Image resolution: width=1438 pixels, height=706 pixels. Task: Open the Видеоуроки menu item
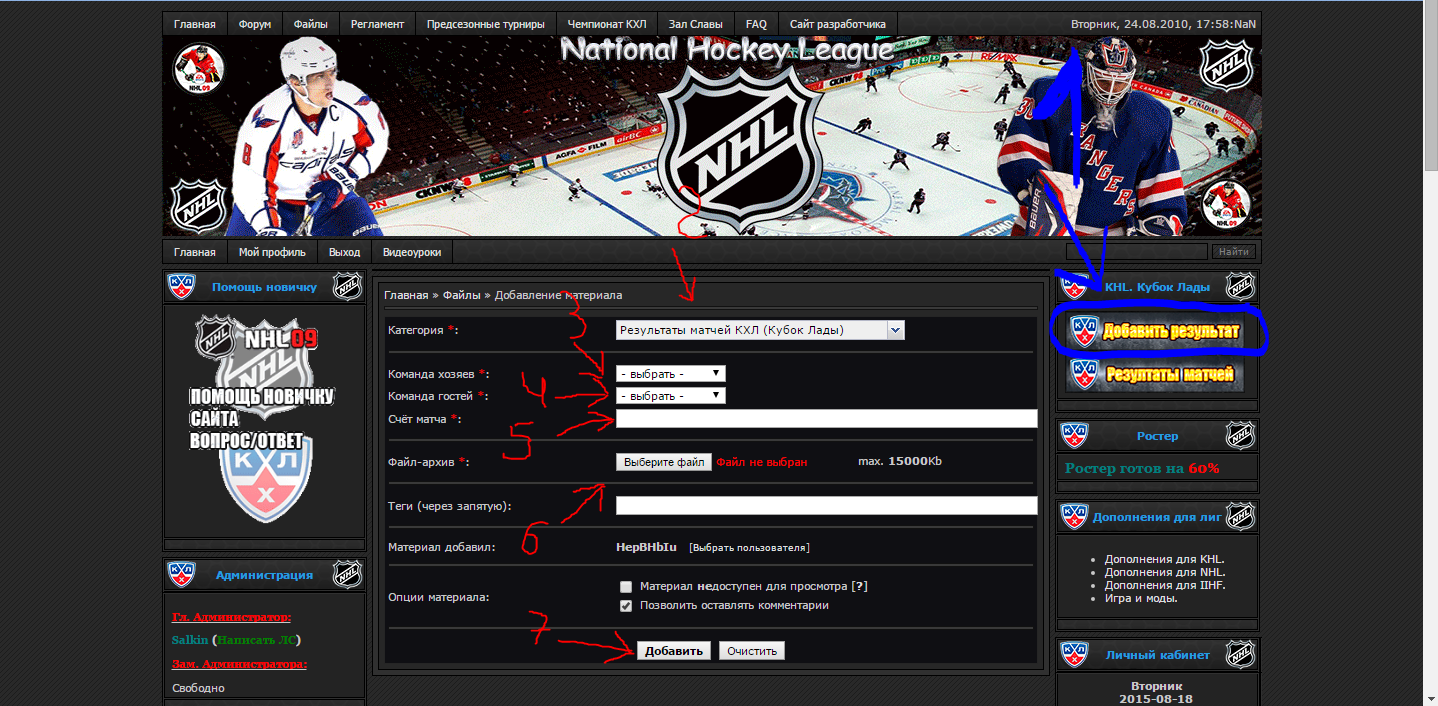pyautogui.click(x=411, y=252)
